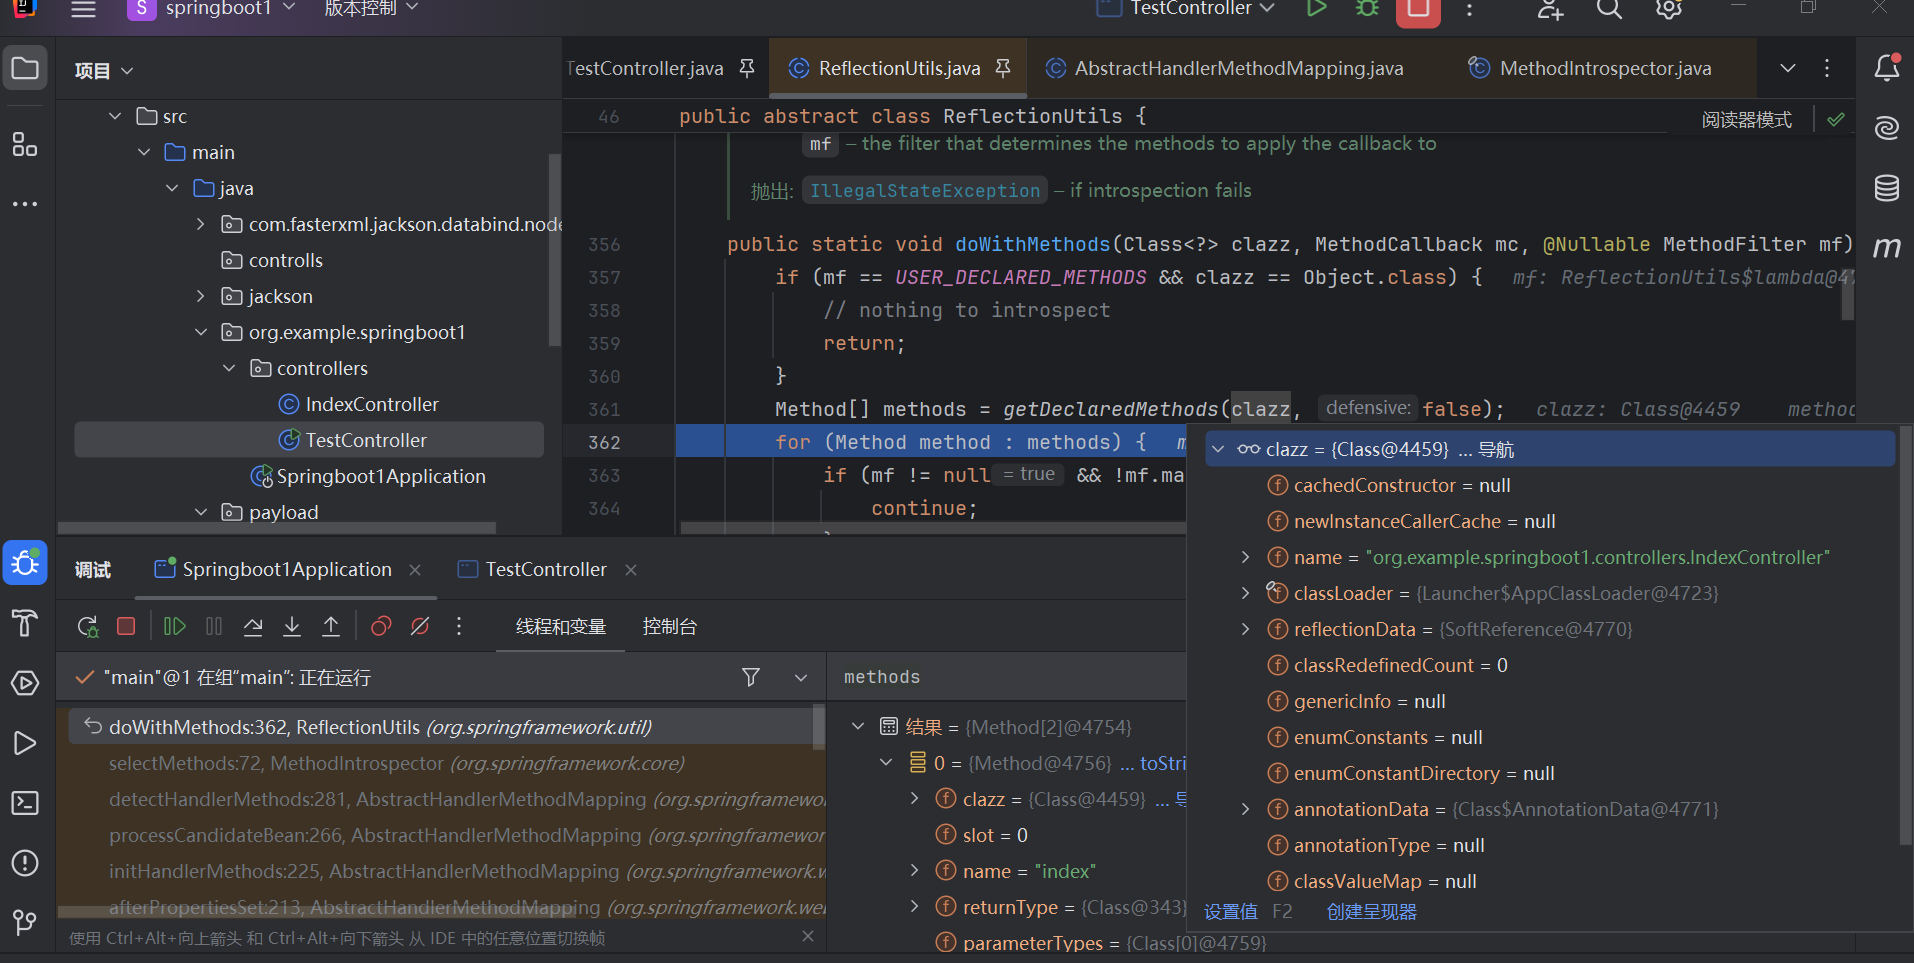Click 设置值 link in popup
This screenshot has height=963, width=1914.
pos(1231,912)
